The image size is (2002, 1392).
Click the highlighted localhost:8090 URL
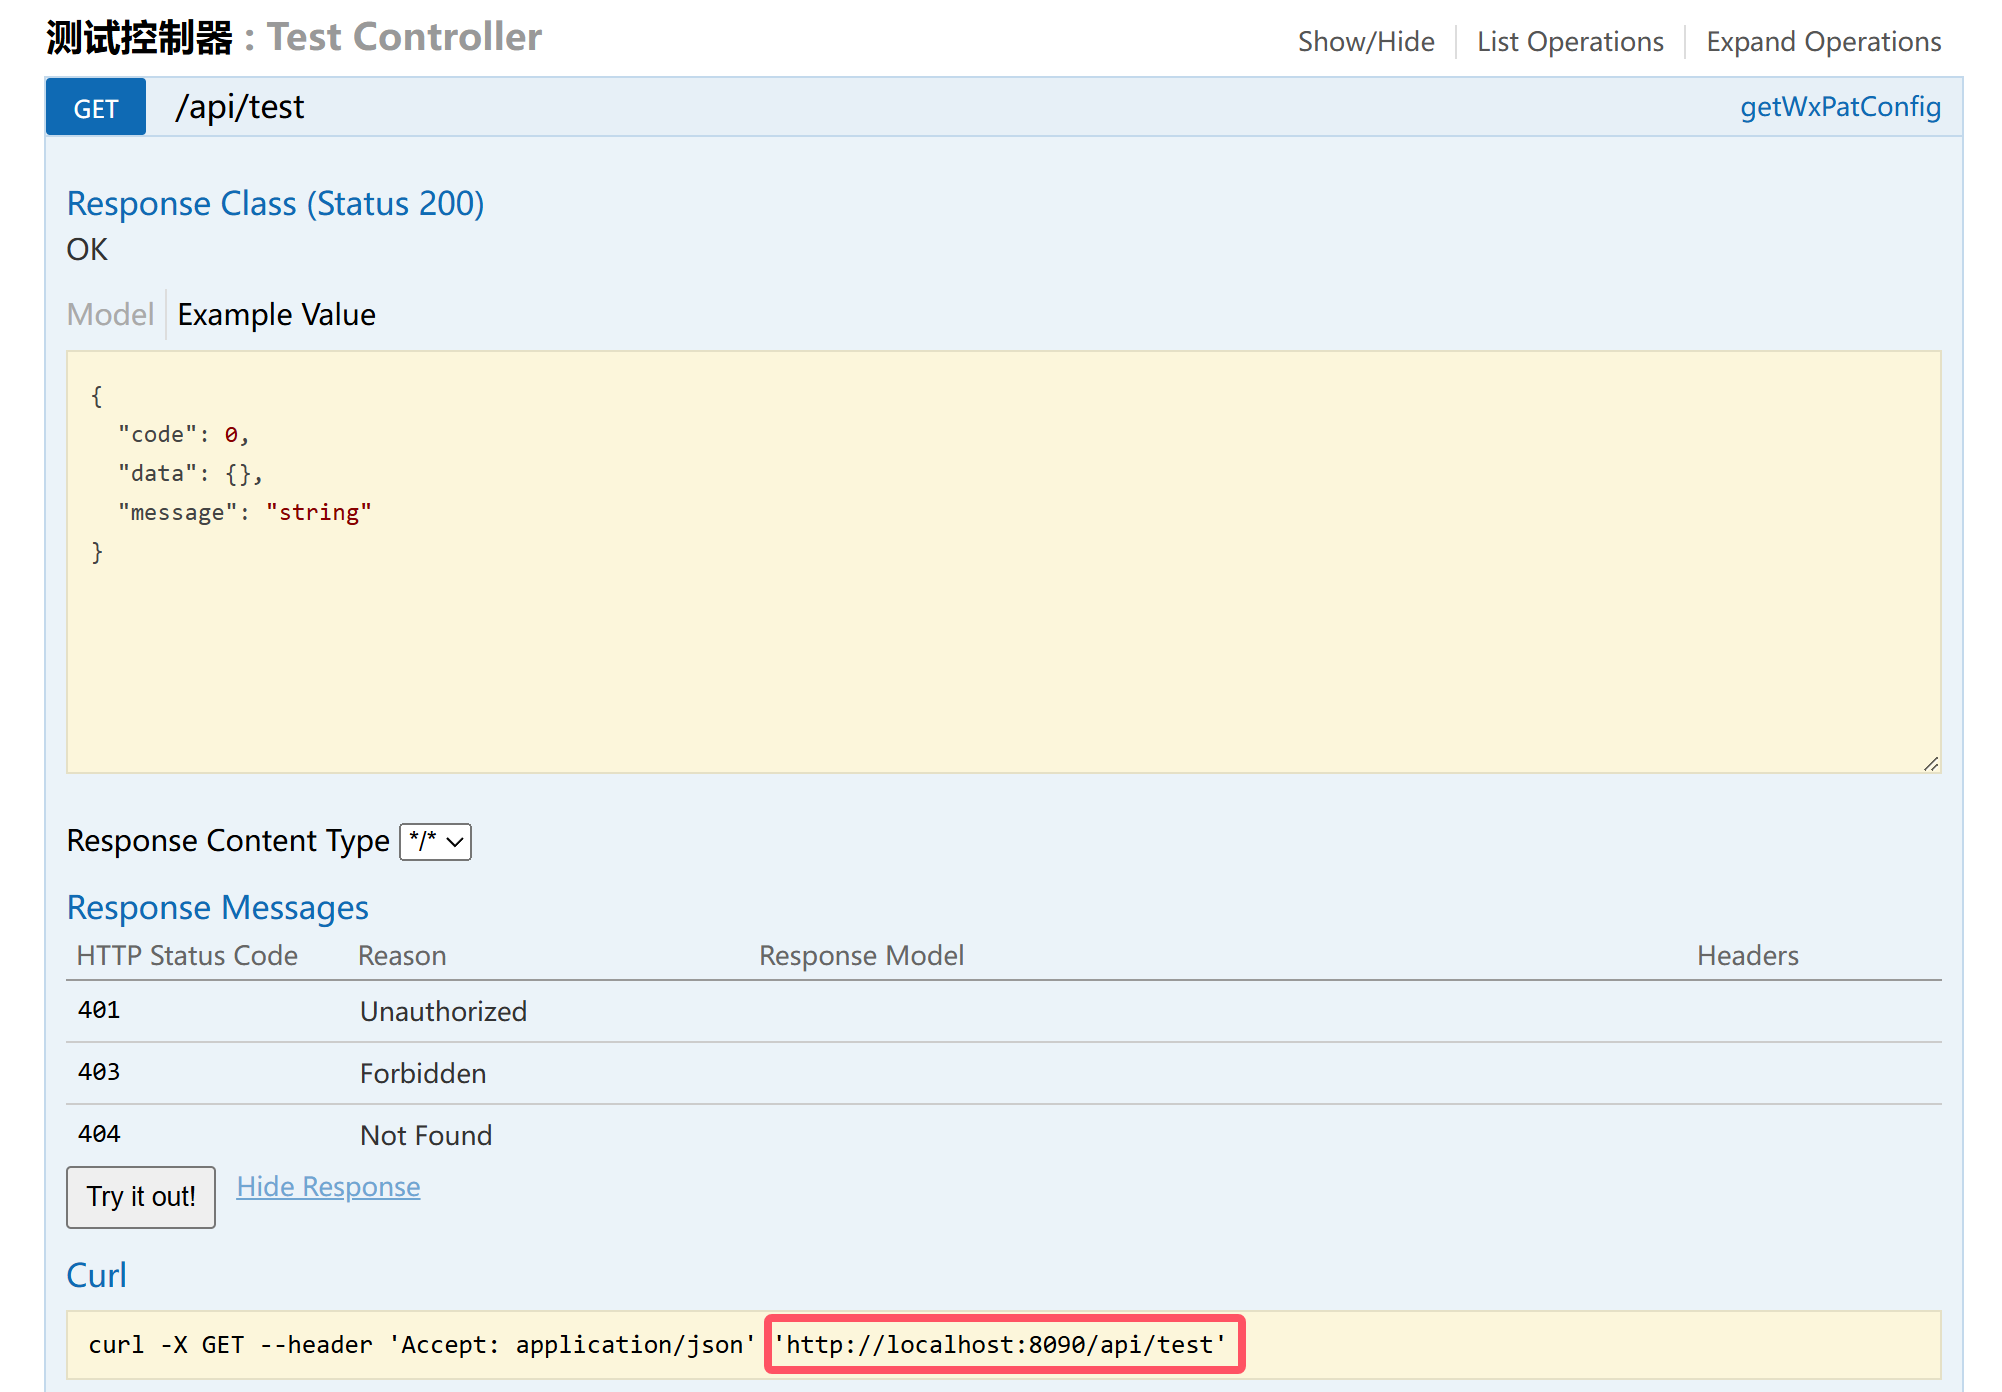click(x=1003, y=1345)
